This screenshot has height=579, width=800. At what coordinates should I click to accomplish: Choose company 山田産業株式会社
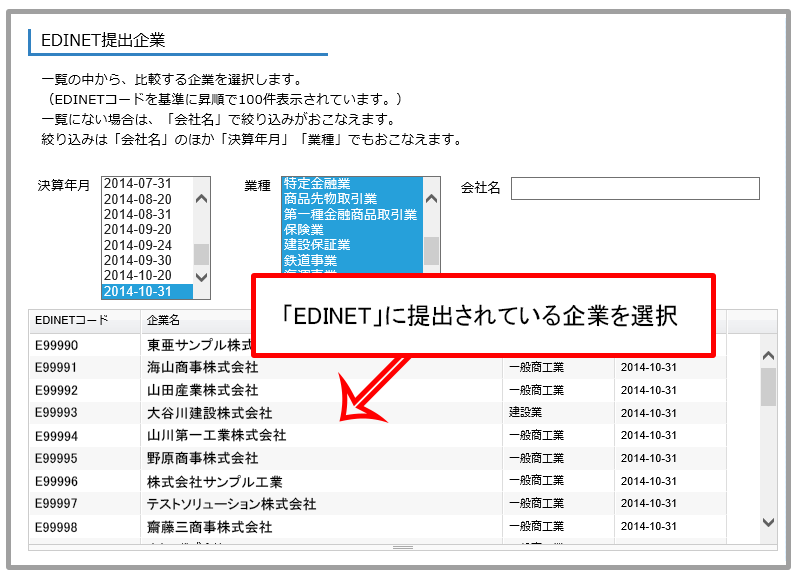pyautogui.click(x=203, y=390)
